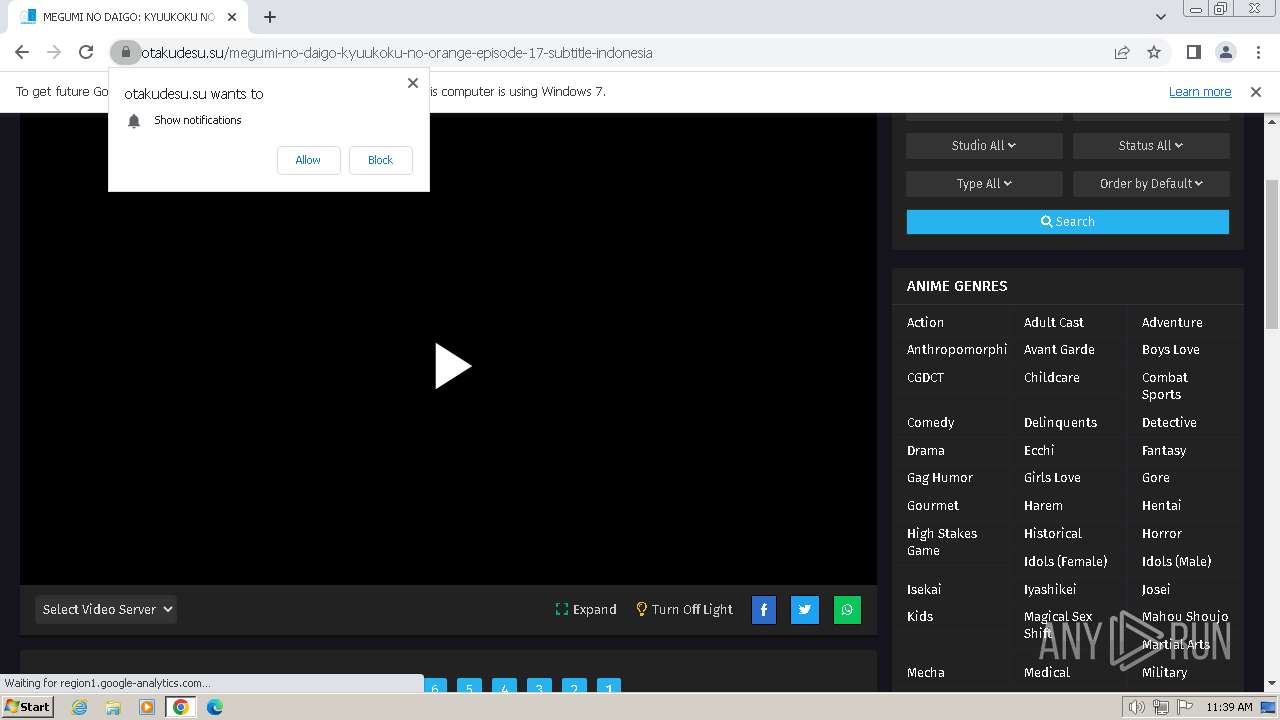The height and width of the screenshot is (720, 1280).
Task: Open the Status All dropdown
Action: [1151, 145]
